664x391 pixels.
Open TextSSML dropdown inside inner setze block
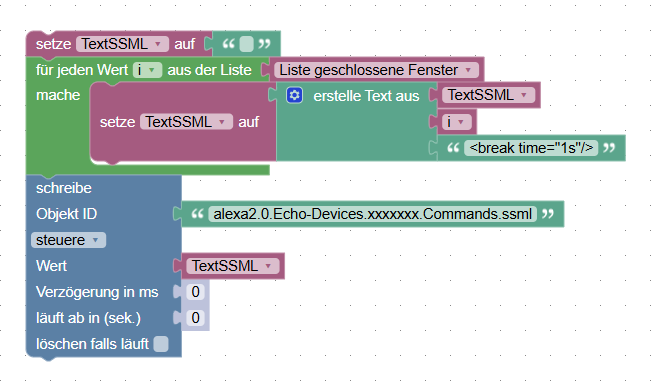click(x=186, y=122)
